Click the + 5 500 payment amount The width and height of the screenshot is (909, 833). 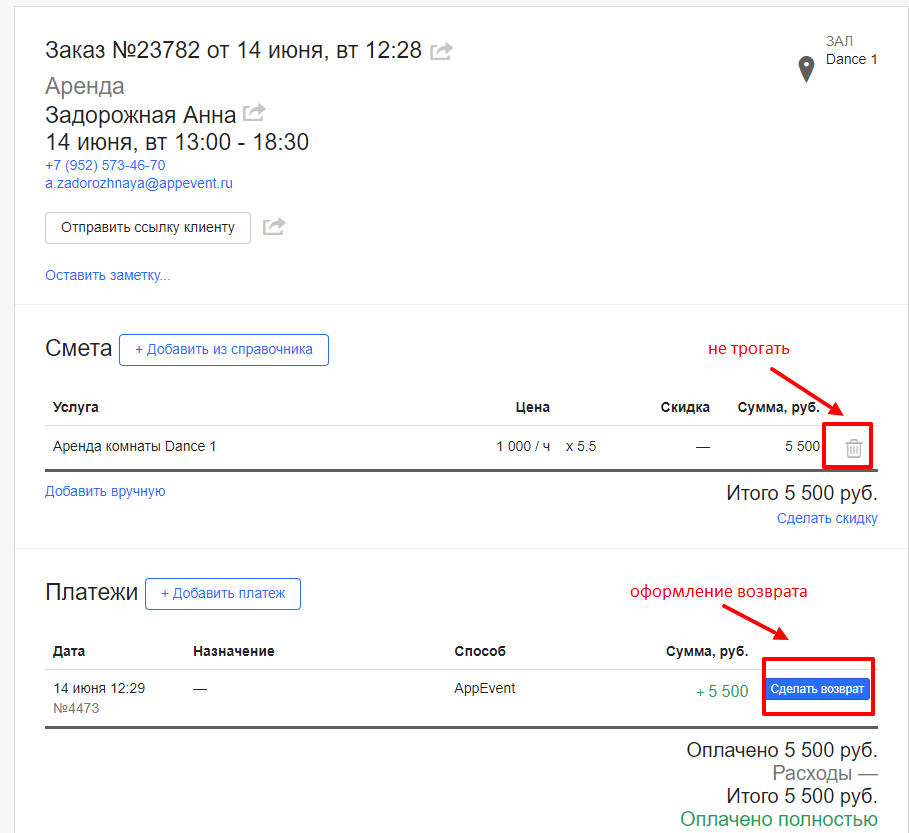tap(721, 691)
